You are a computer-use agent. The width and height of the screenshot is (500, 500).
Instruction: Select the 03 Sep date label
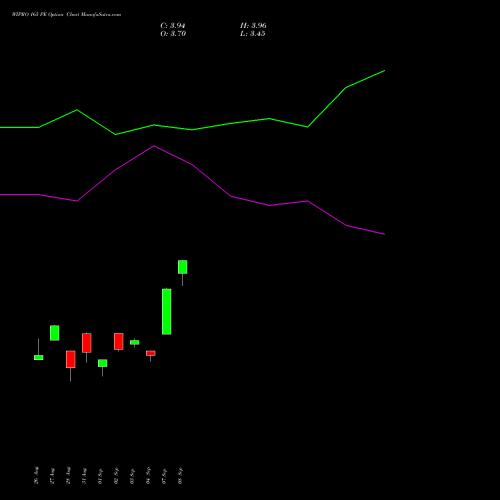tap(132, 475)
